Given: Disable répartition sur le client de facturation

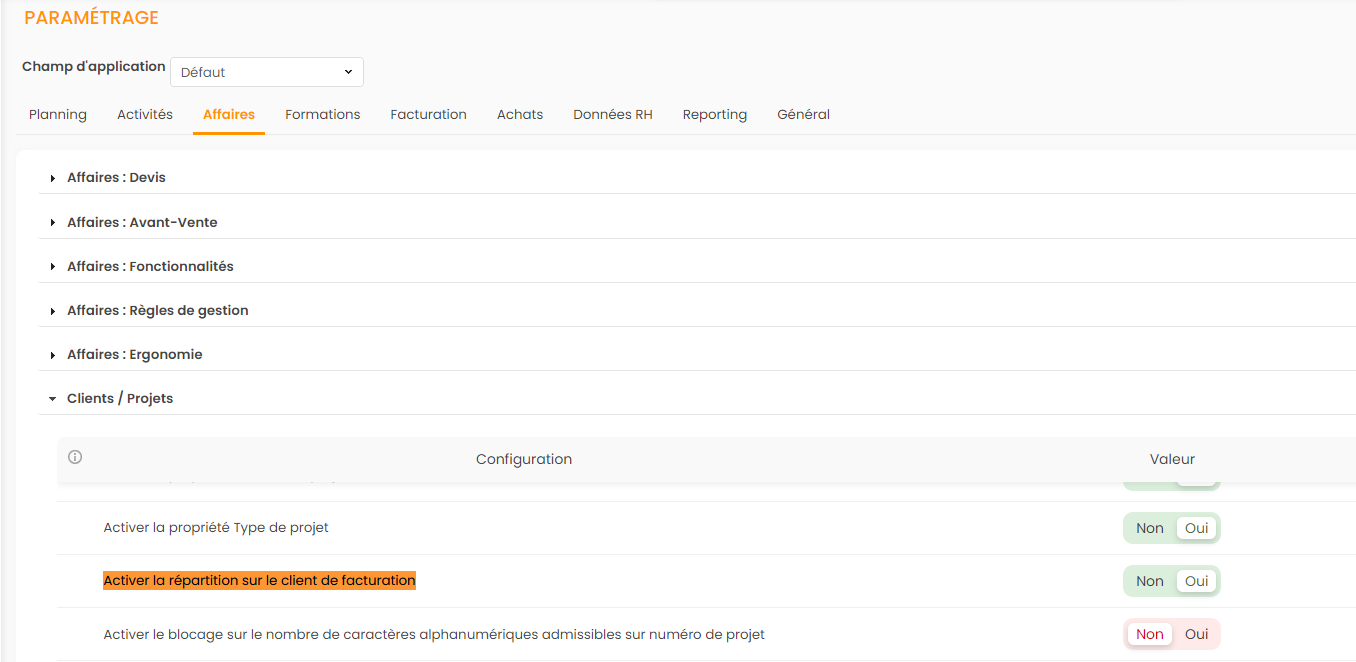Looking at the screenshot, I should (1149, 581).
